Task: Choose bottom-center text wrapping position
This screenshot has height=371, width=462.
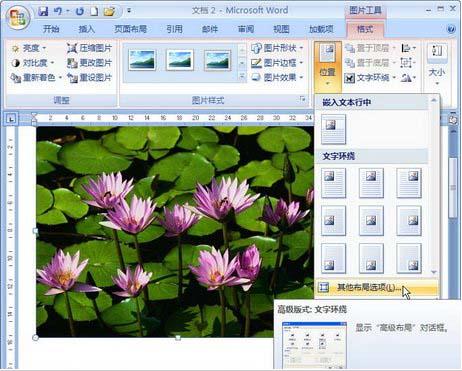Action: coord(371,258)
